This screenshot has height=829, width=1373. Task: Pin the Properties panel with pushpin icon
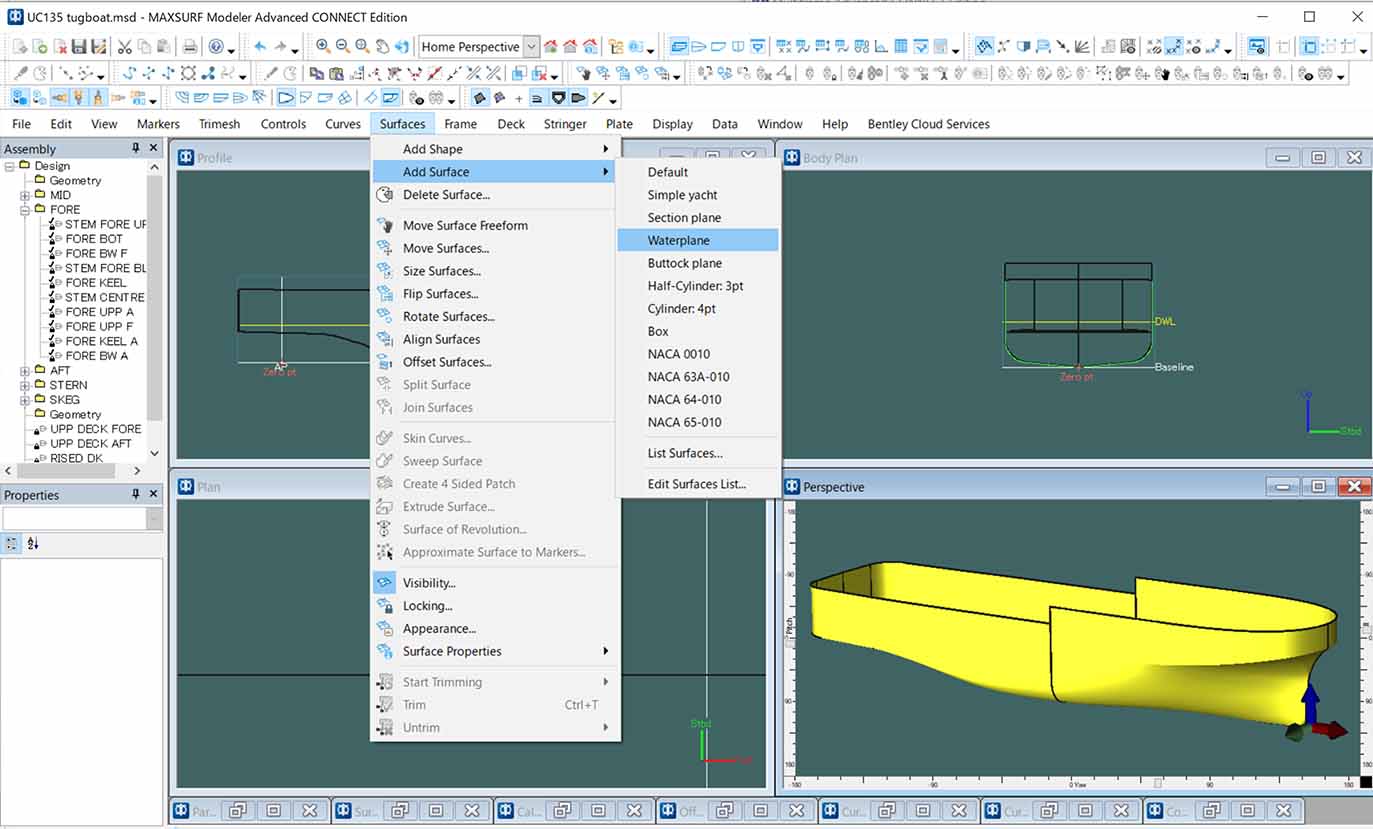coord(136,494)
